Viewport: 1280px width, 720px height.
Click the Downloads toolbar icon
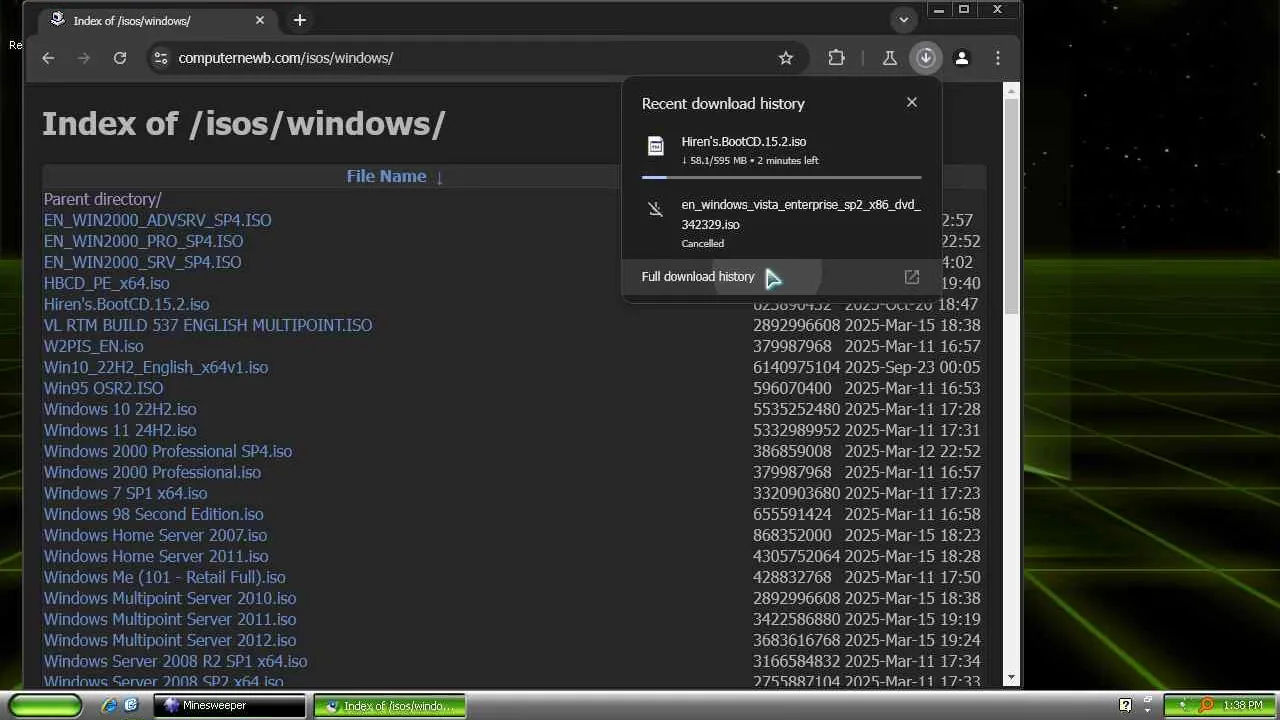(x=926, y=58)
